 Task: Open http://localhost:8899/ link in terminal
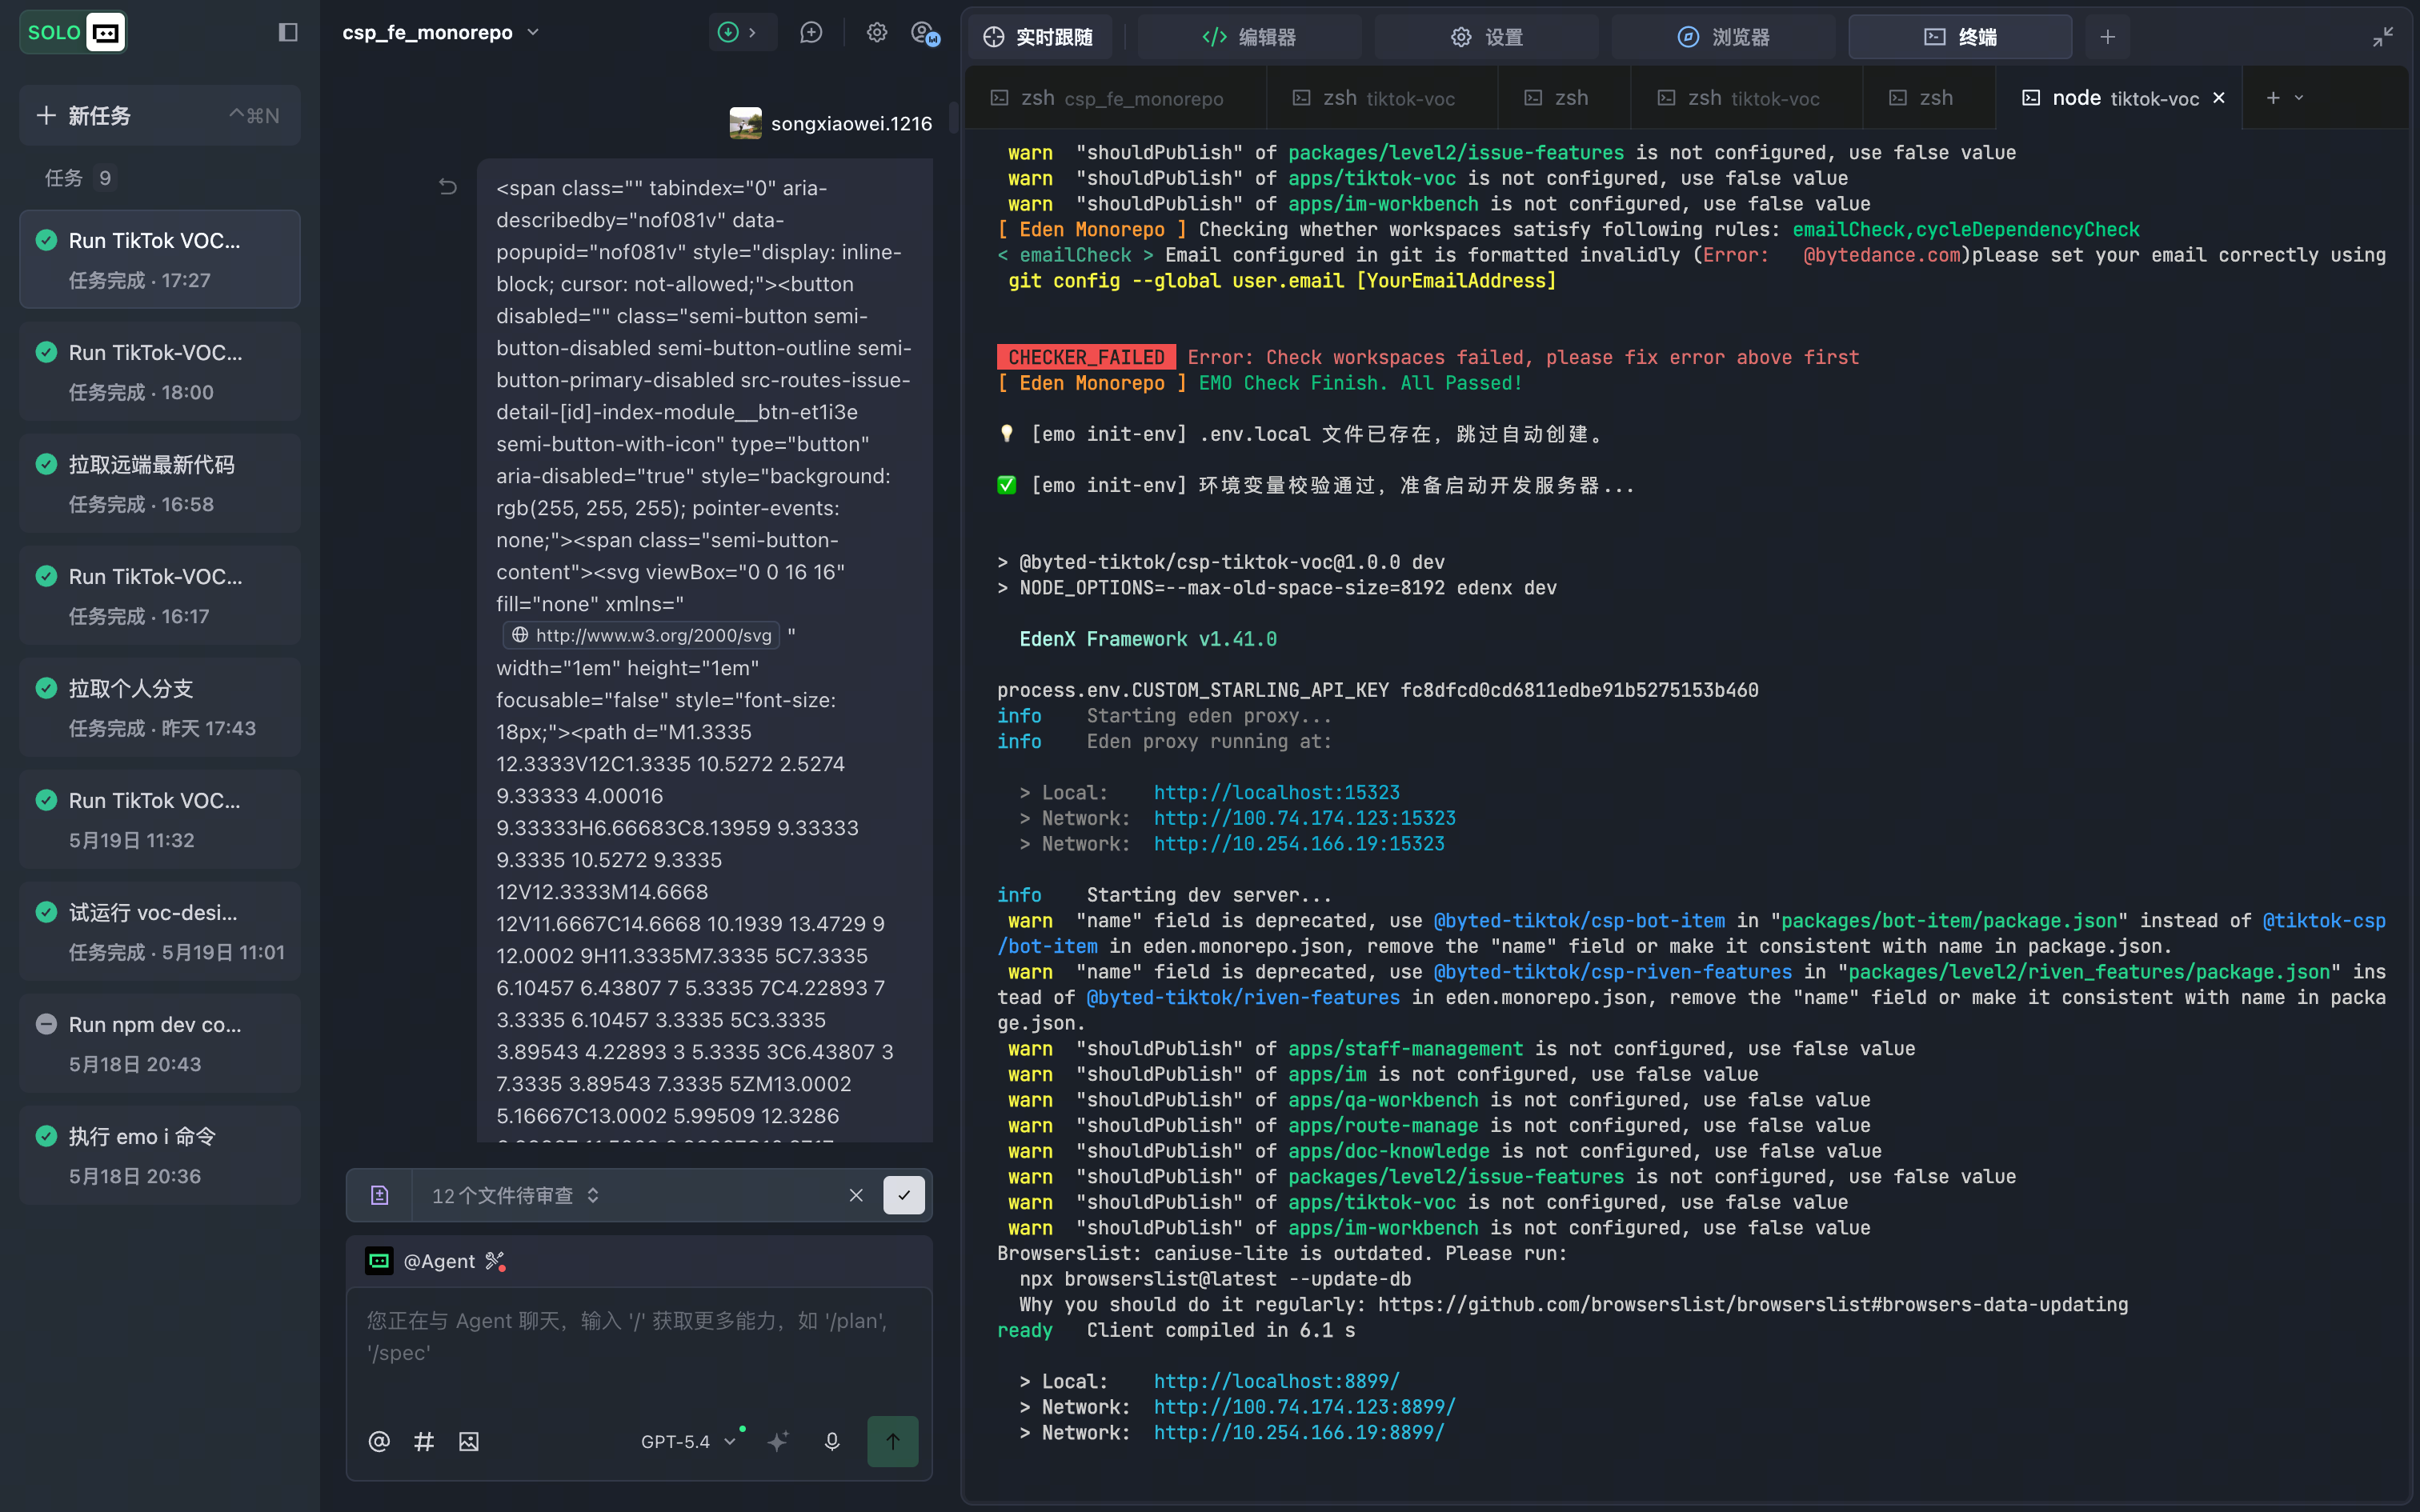pos(1277,1381)
